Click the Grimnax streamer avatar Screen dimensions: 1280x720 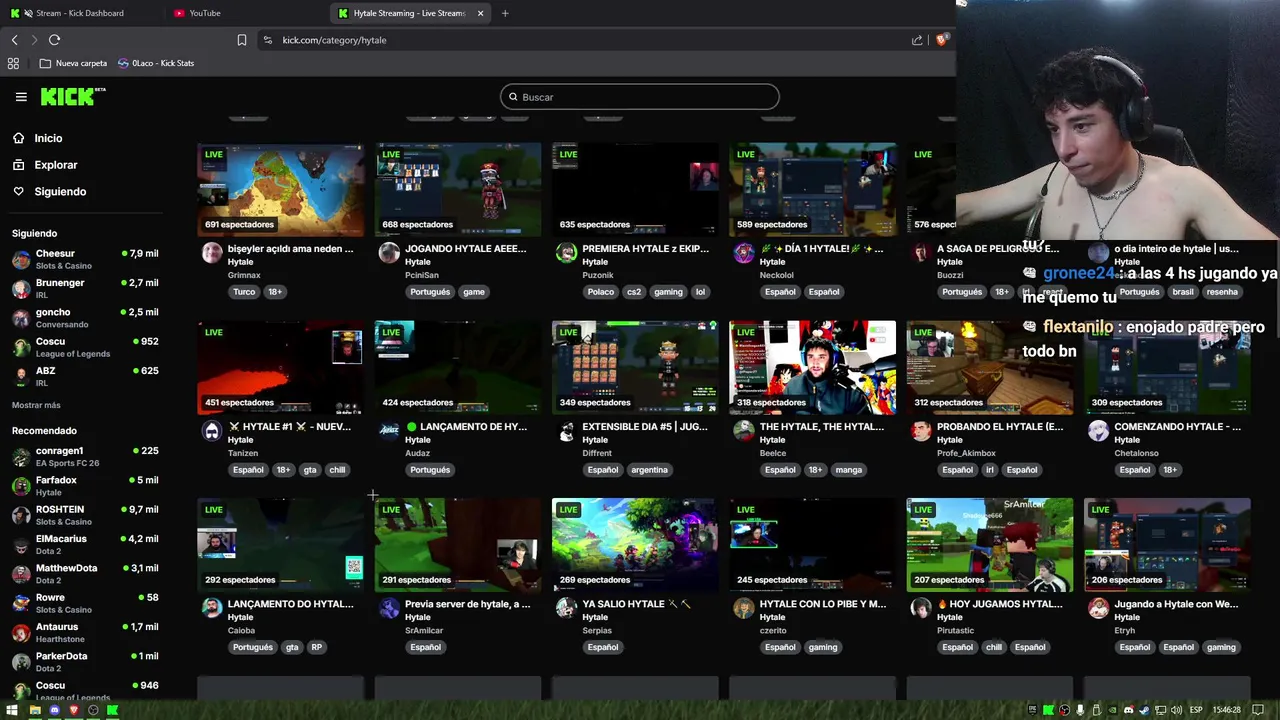tap(212, 253)
